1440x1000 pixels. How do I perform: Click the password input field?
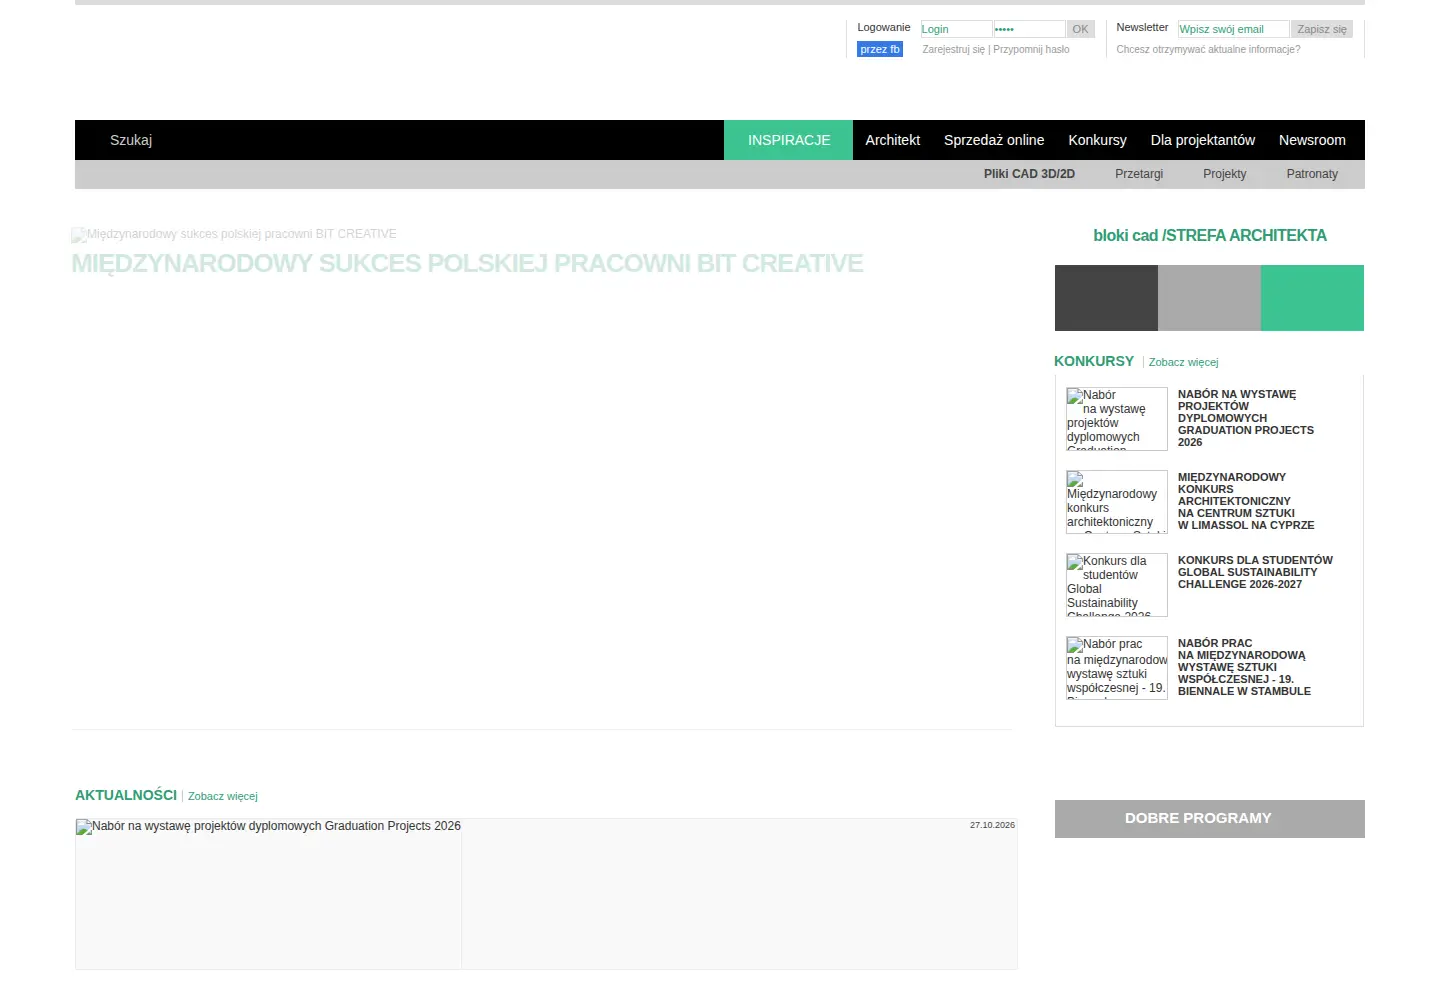1029,29
